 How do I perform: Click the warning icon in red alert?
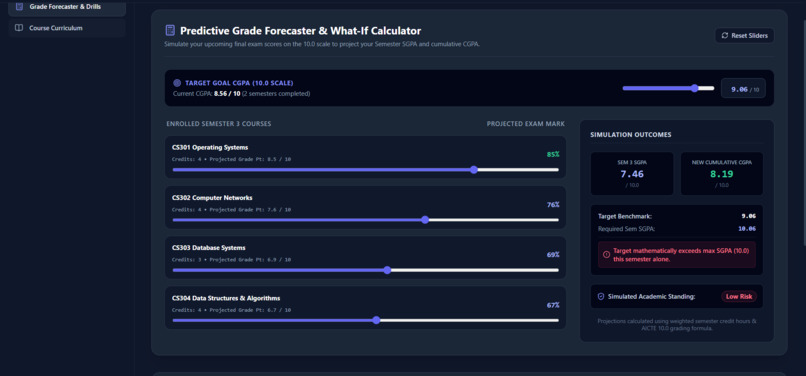[607, 255]
